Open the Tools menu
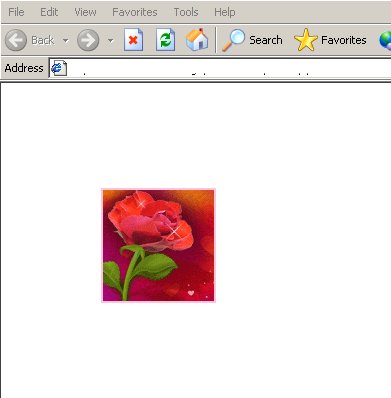391x398 pixels. (x=186, y=12)
